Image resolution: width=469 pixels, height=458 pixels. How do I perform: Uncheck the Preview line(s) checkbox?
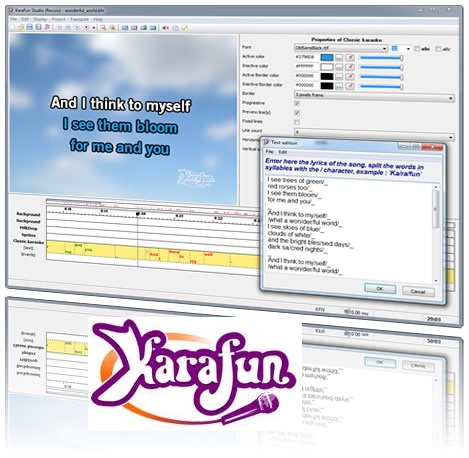coord(297,113)
